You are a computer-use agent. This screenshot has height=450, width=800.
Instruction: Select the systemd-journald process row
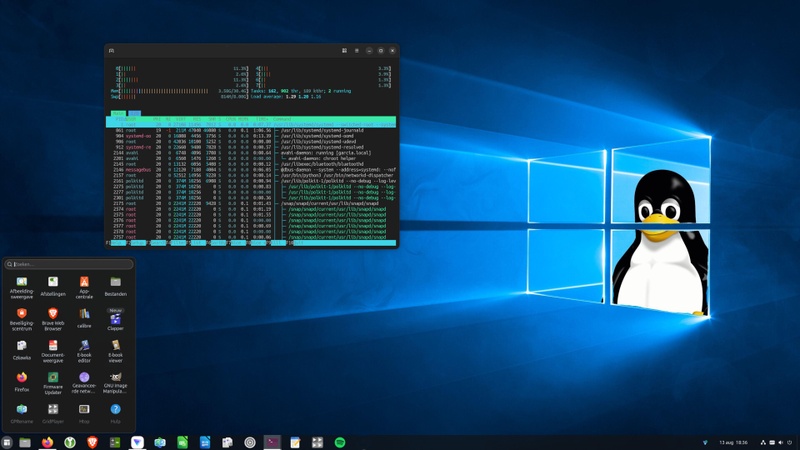pyautogui.click(x=251, y=131)
